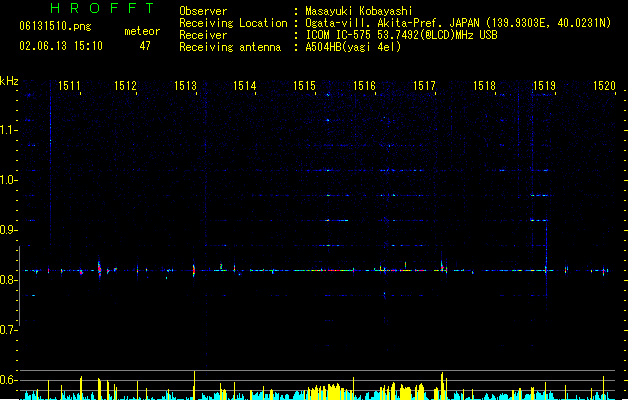
Task: Click the 1518 time marker
Action: coord(484,86)
